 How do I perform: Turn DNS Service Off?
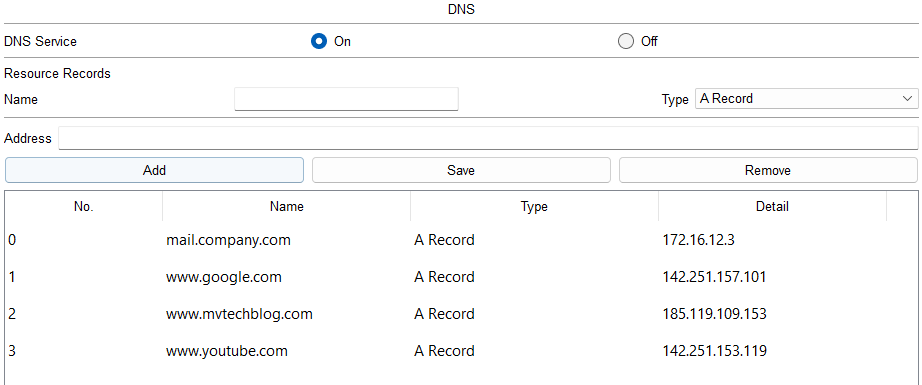[x=626, y=42]
